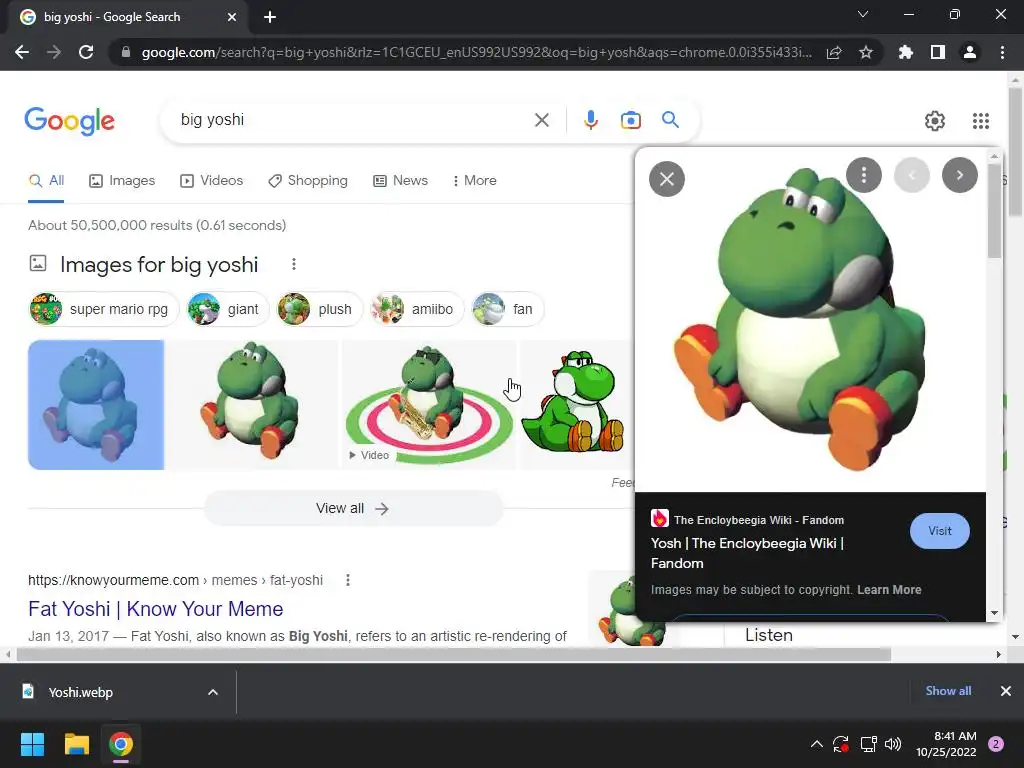This screenshot has height=768, width=1024.
Task: Close the image preview panel
Action: click(667, 179)
